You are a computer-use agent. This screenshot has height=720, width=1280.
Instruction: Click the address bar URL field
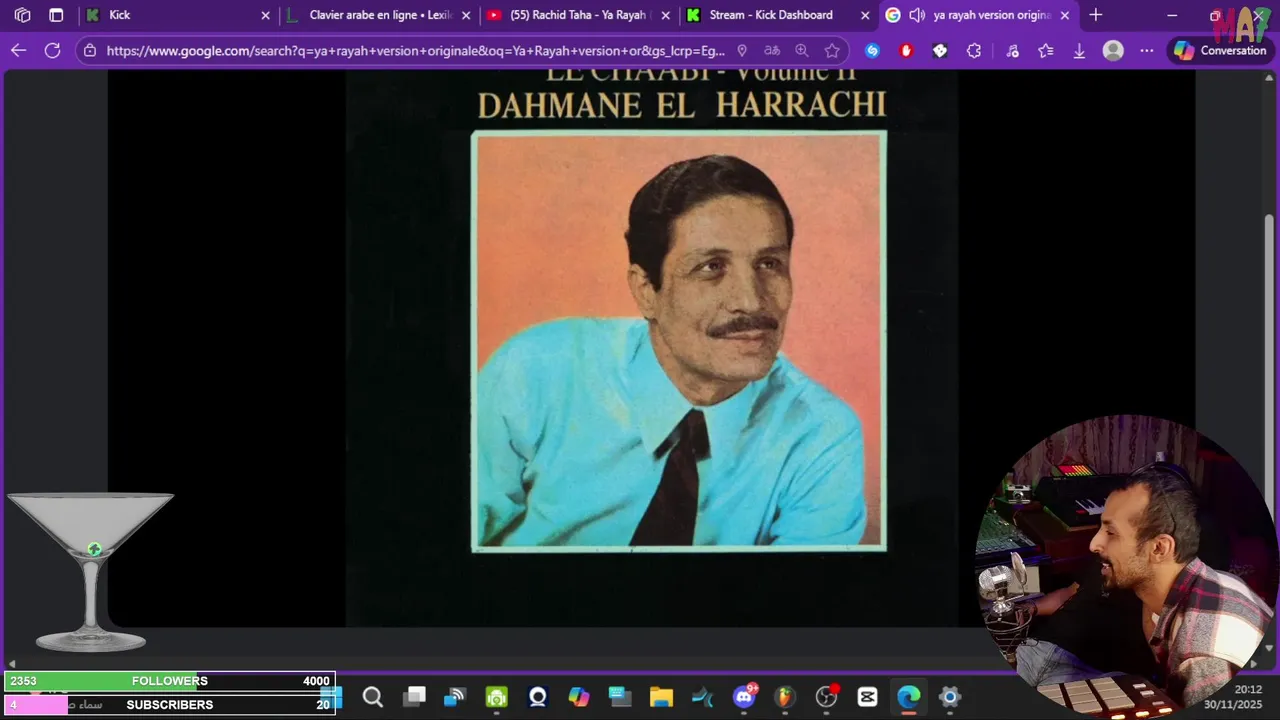[x=415, y=50]
